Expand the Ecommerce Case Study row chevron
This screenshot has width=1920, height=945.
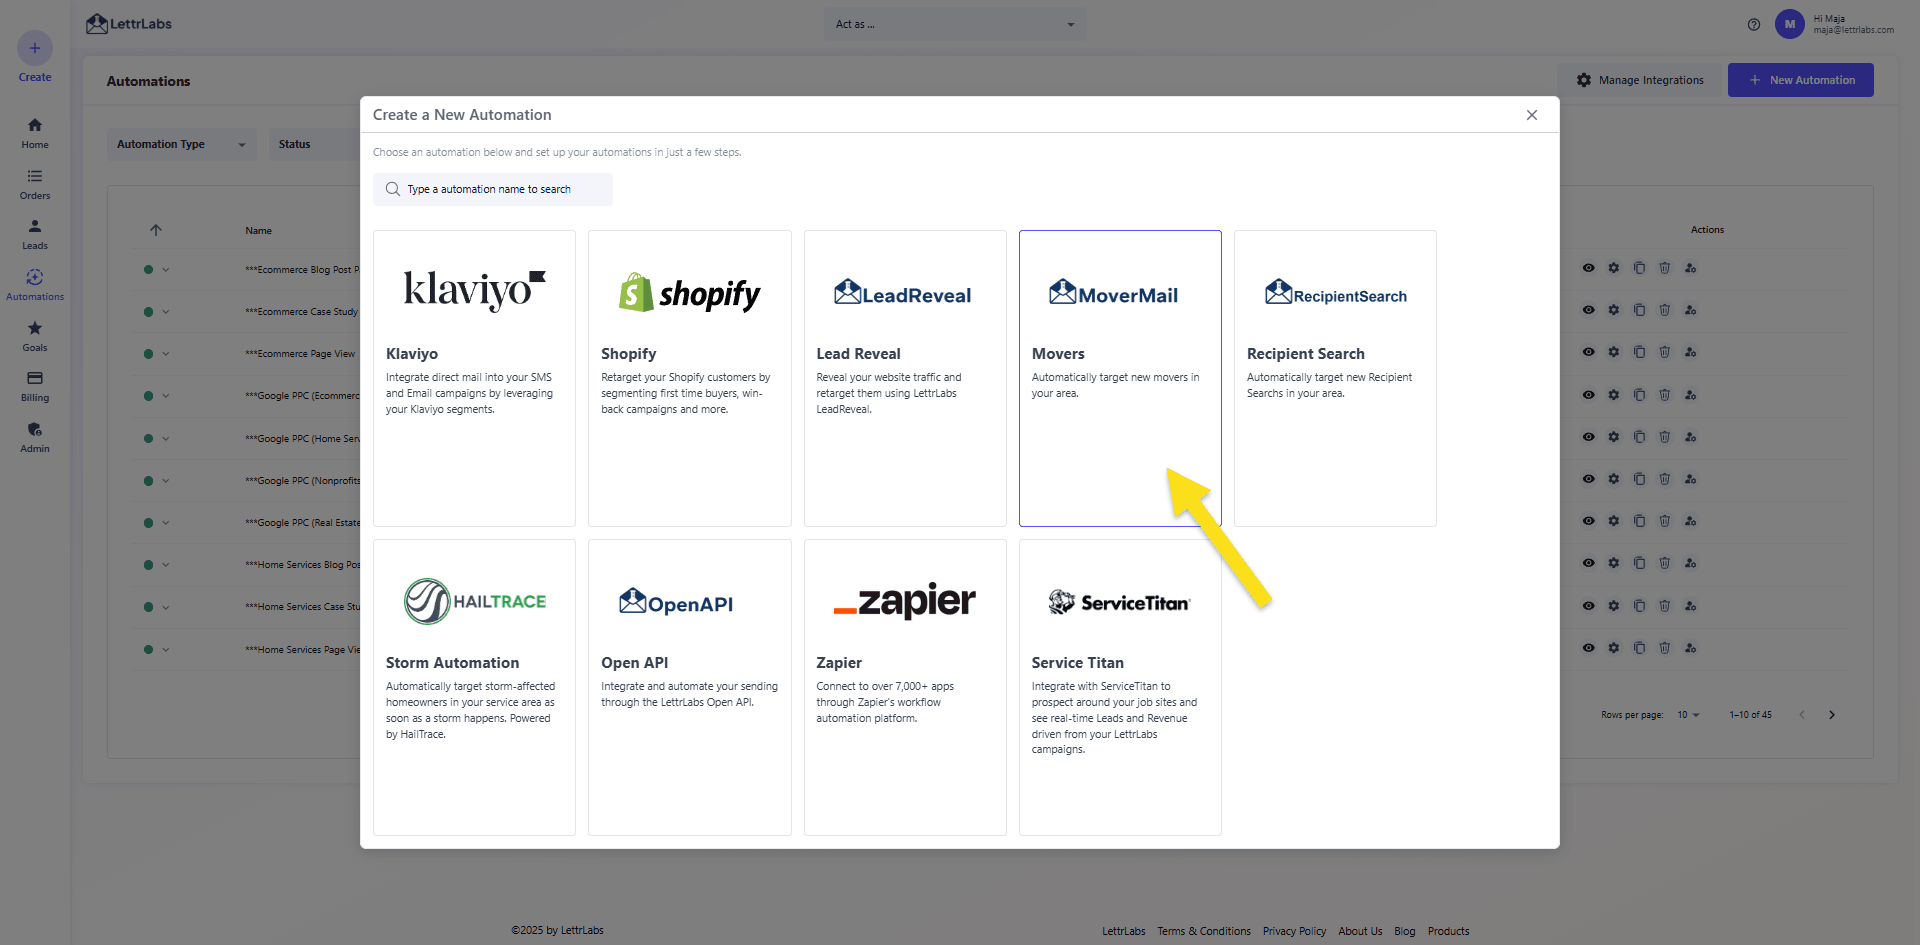point(166,312)
